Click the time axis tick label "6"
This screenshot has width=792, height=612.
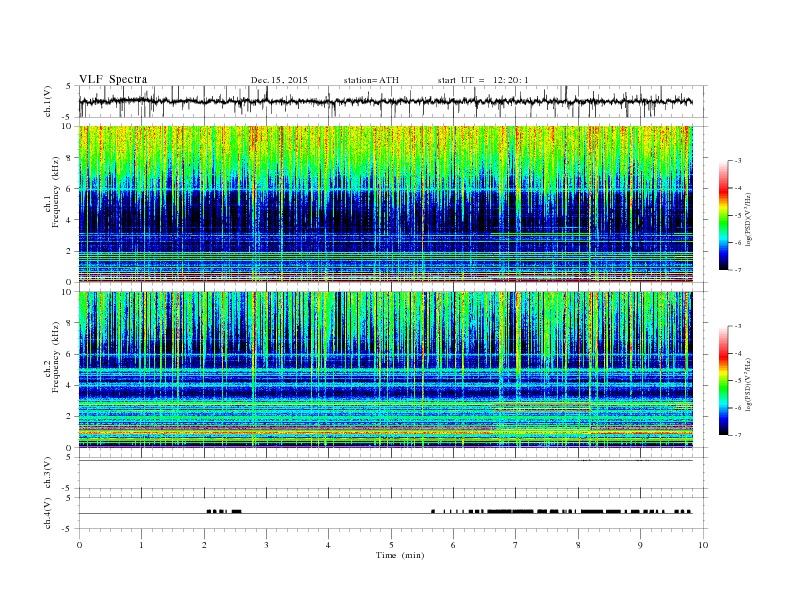[x=453, y=545]
